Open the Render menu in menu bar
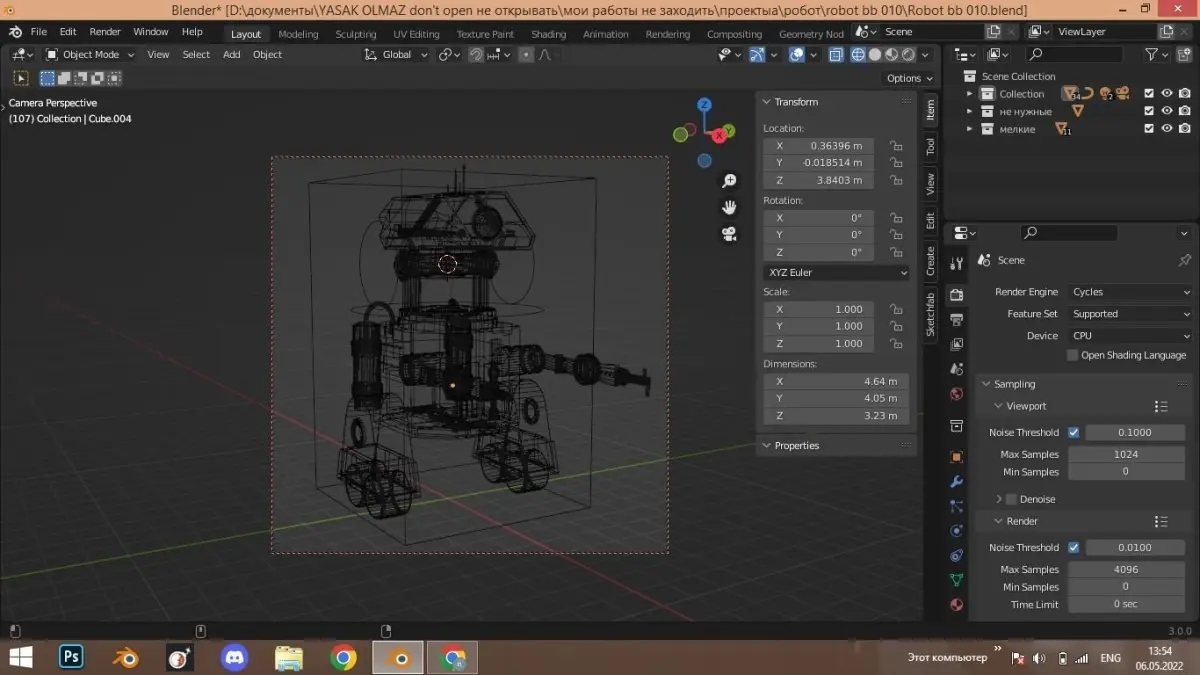1200x675 pixels. pyautogui.click(x=105, y=32)
